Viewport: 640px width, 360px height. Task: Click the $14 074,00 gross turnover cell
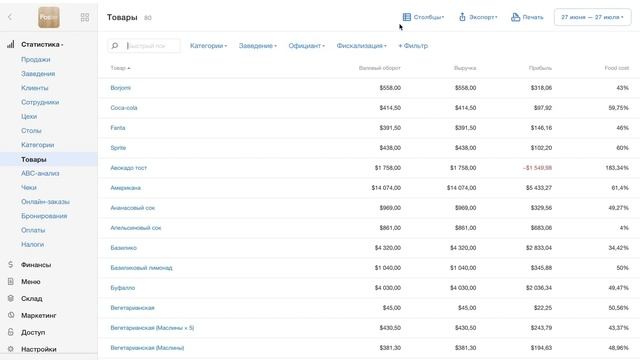[386, 188]
